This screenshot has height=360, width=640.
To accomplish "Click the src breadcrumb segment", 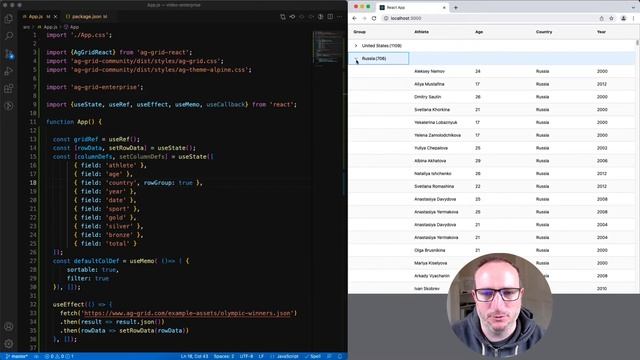I will click(26, 27).
